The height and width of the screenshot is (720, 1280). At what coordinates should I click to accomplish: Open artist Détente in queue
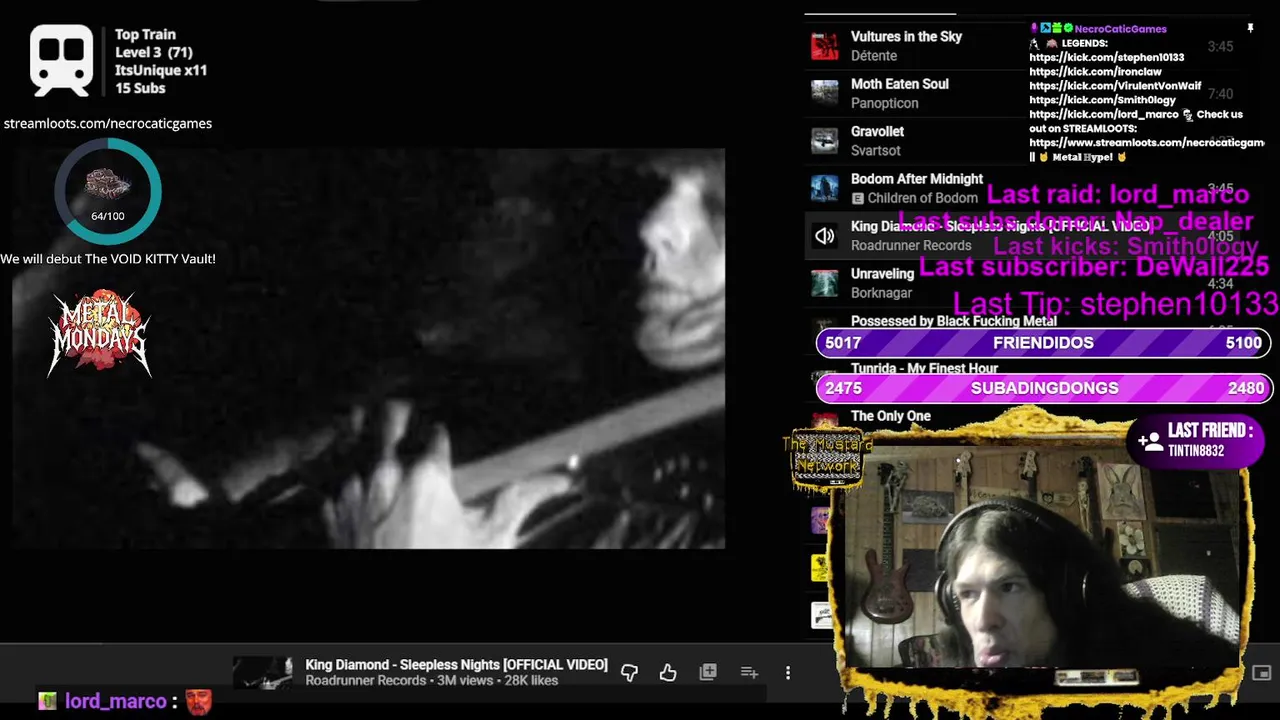(x=874, y=56)
